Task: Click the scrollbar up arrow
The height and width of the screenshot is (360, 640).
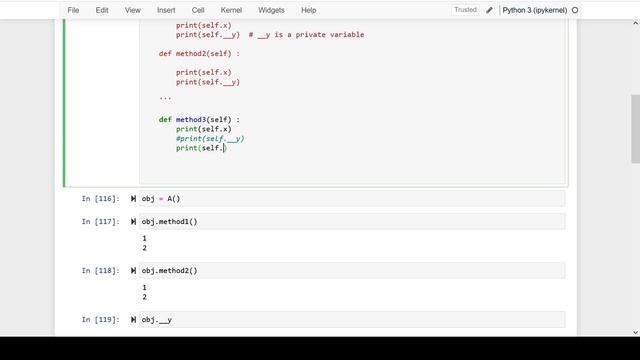Action: point(635,23)
